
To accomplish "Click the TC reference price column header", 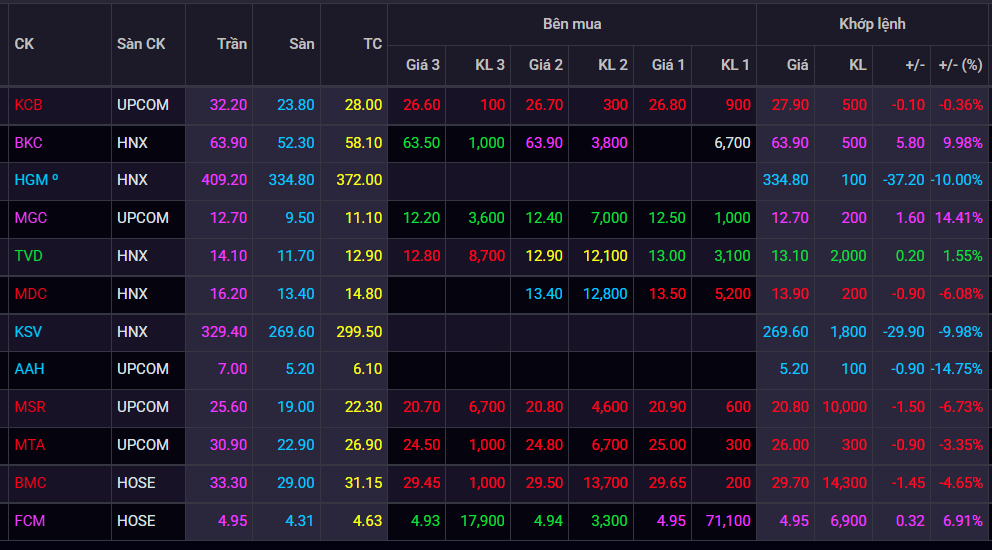I will coord(372,44).
